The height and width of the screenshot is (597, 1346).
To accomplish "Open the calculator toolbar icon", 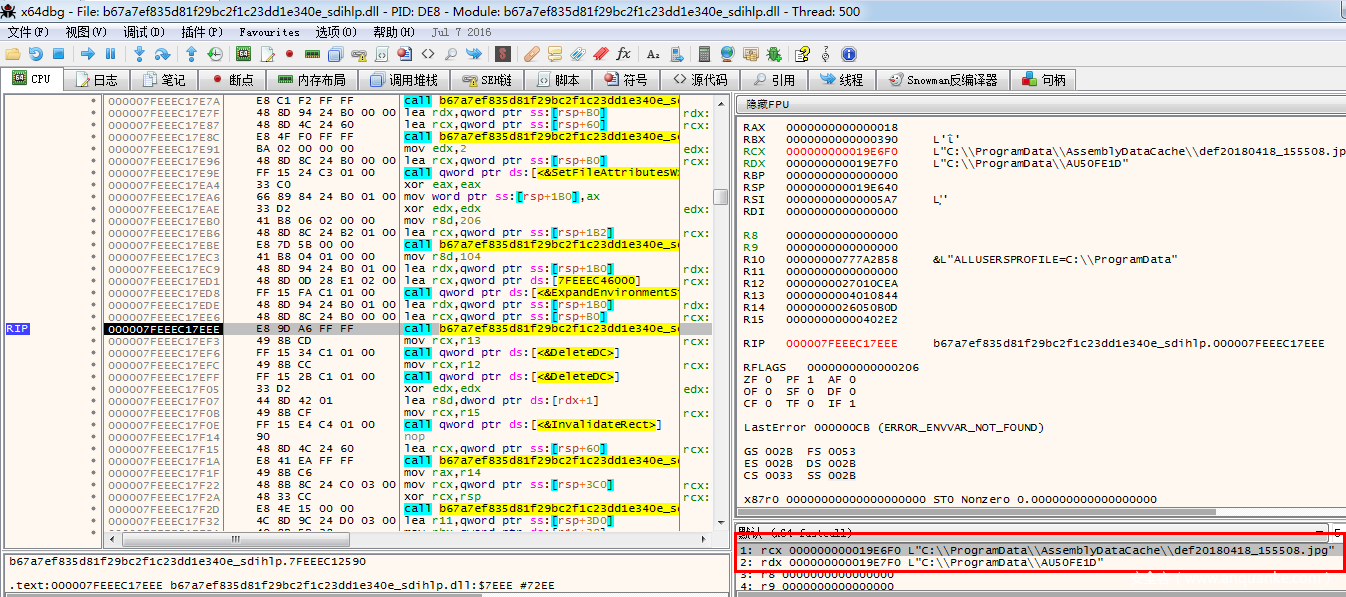I will point(704,54).
